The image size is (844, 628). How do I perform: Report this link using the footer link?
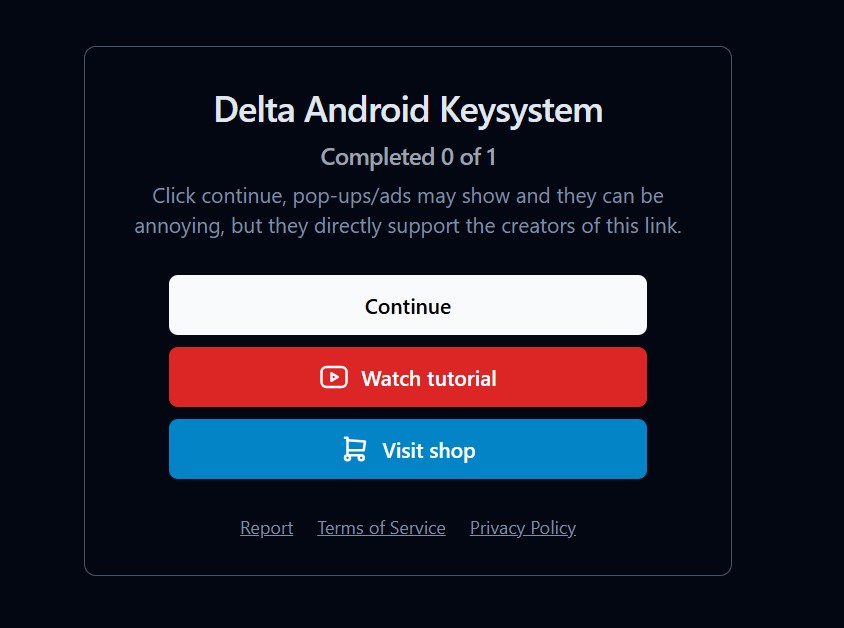click(266, 527)
